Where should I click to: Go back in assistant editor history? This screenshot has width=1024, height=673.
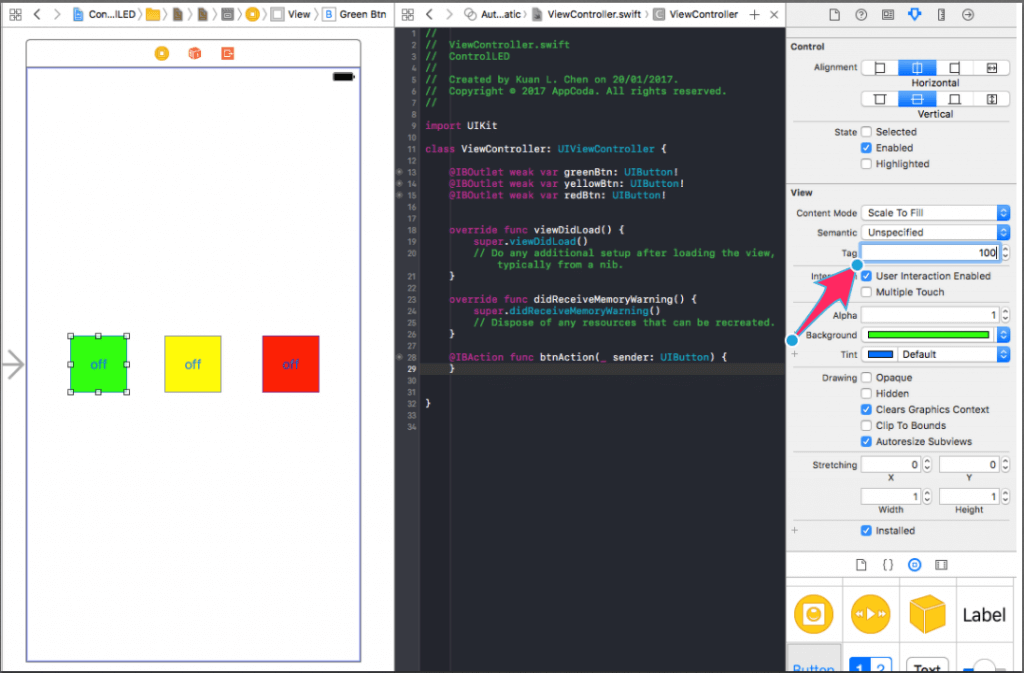pos(429,14)
